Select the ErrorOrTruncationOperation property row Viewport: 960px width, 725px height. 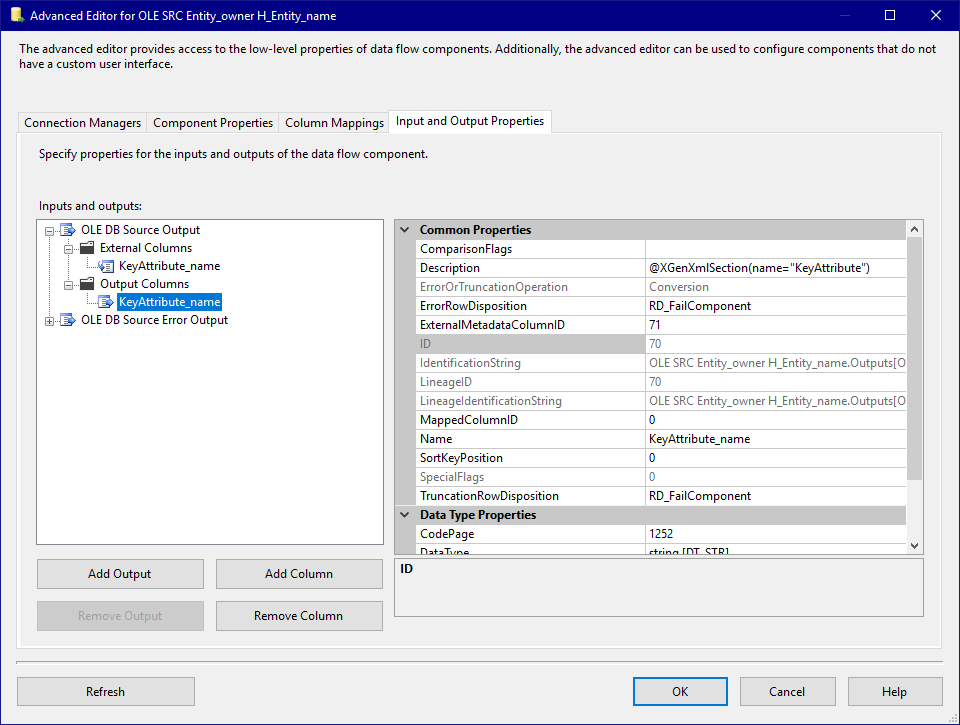pyautogui.click(x=661, y=287)
